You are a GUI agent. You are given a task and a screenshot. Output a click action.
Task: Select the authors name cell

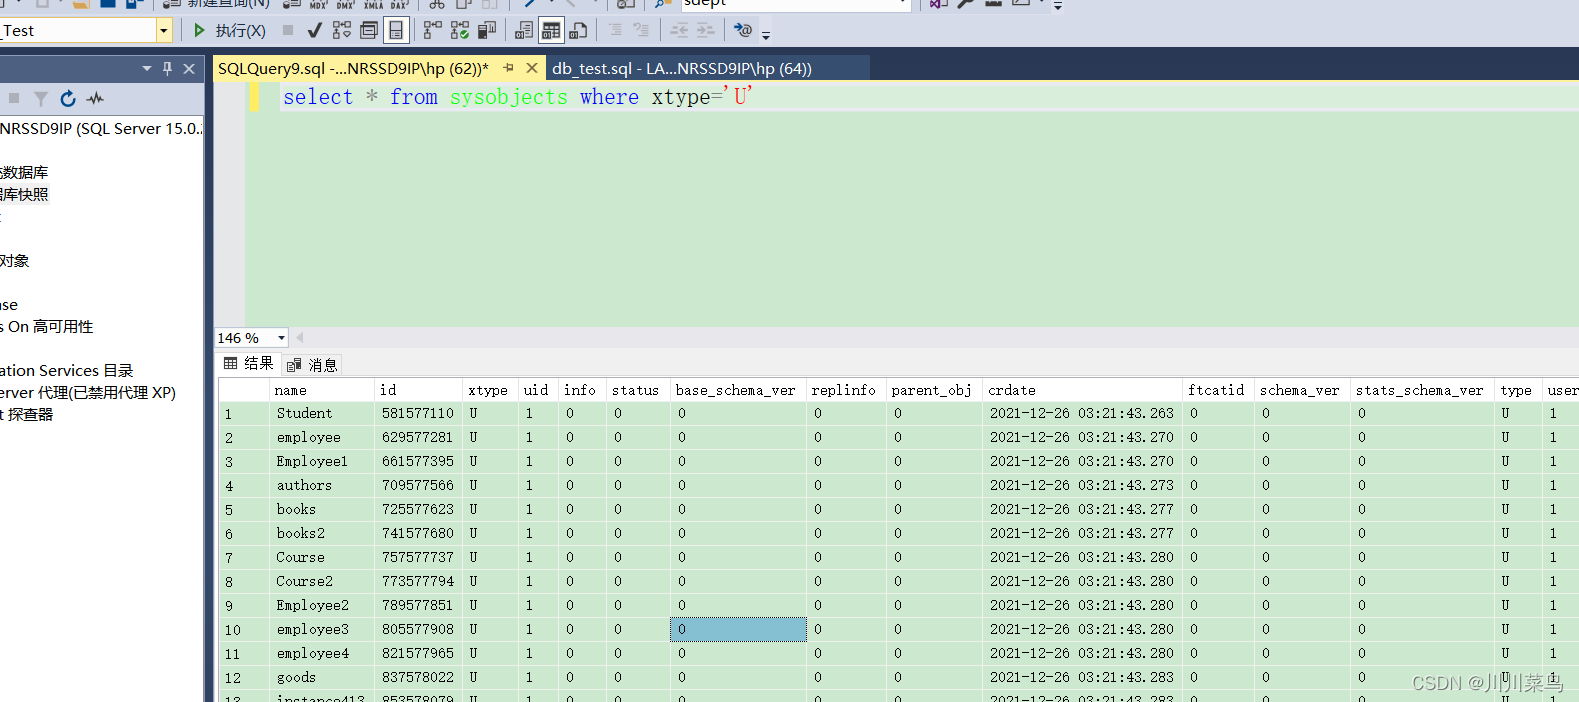tap(322, 485)
